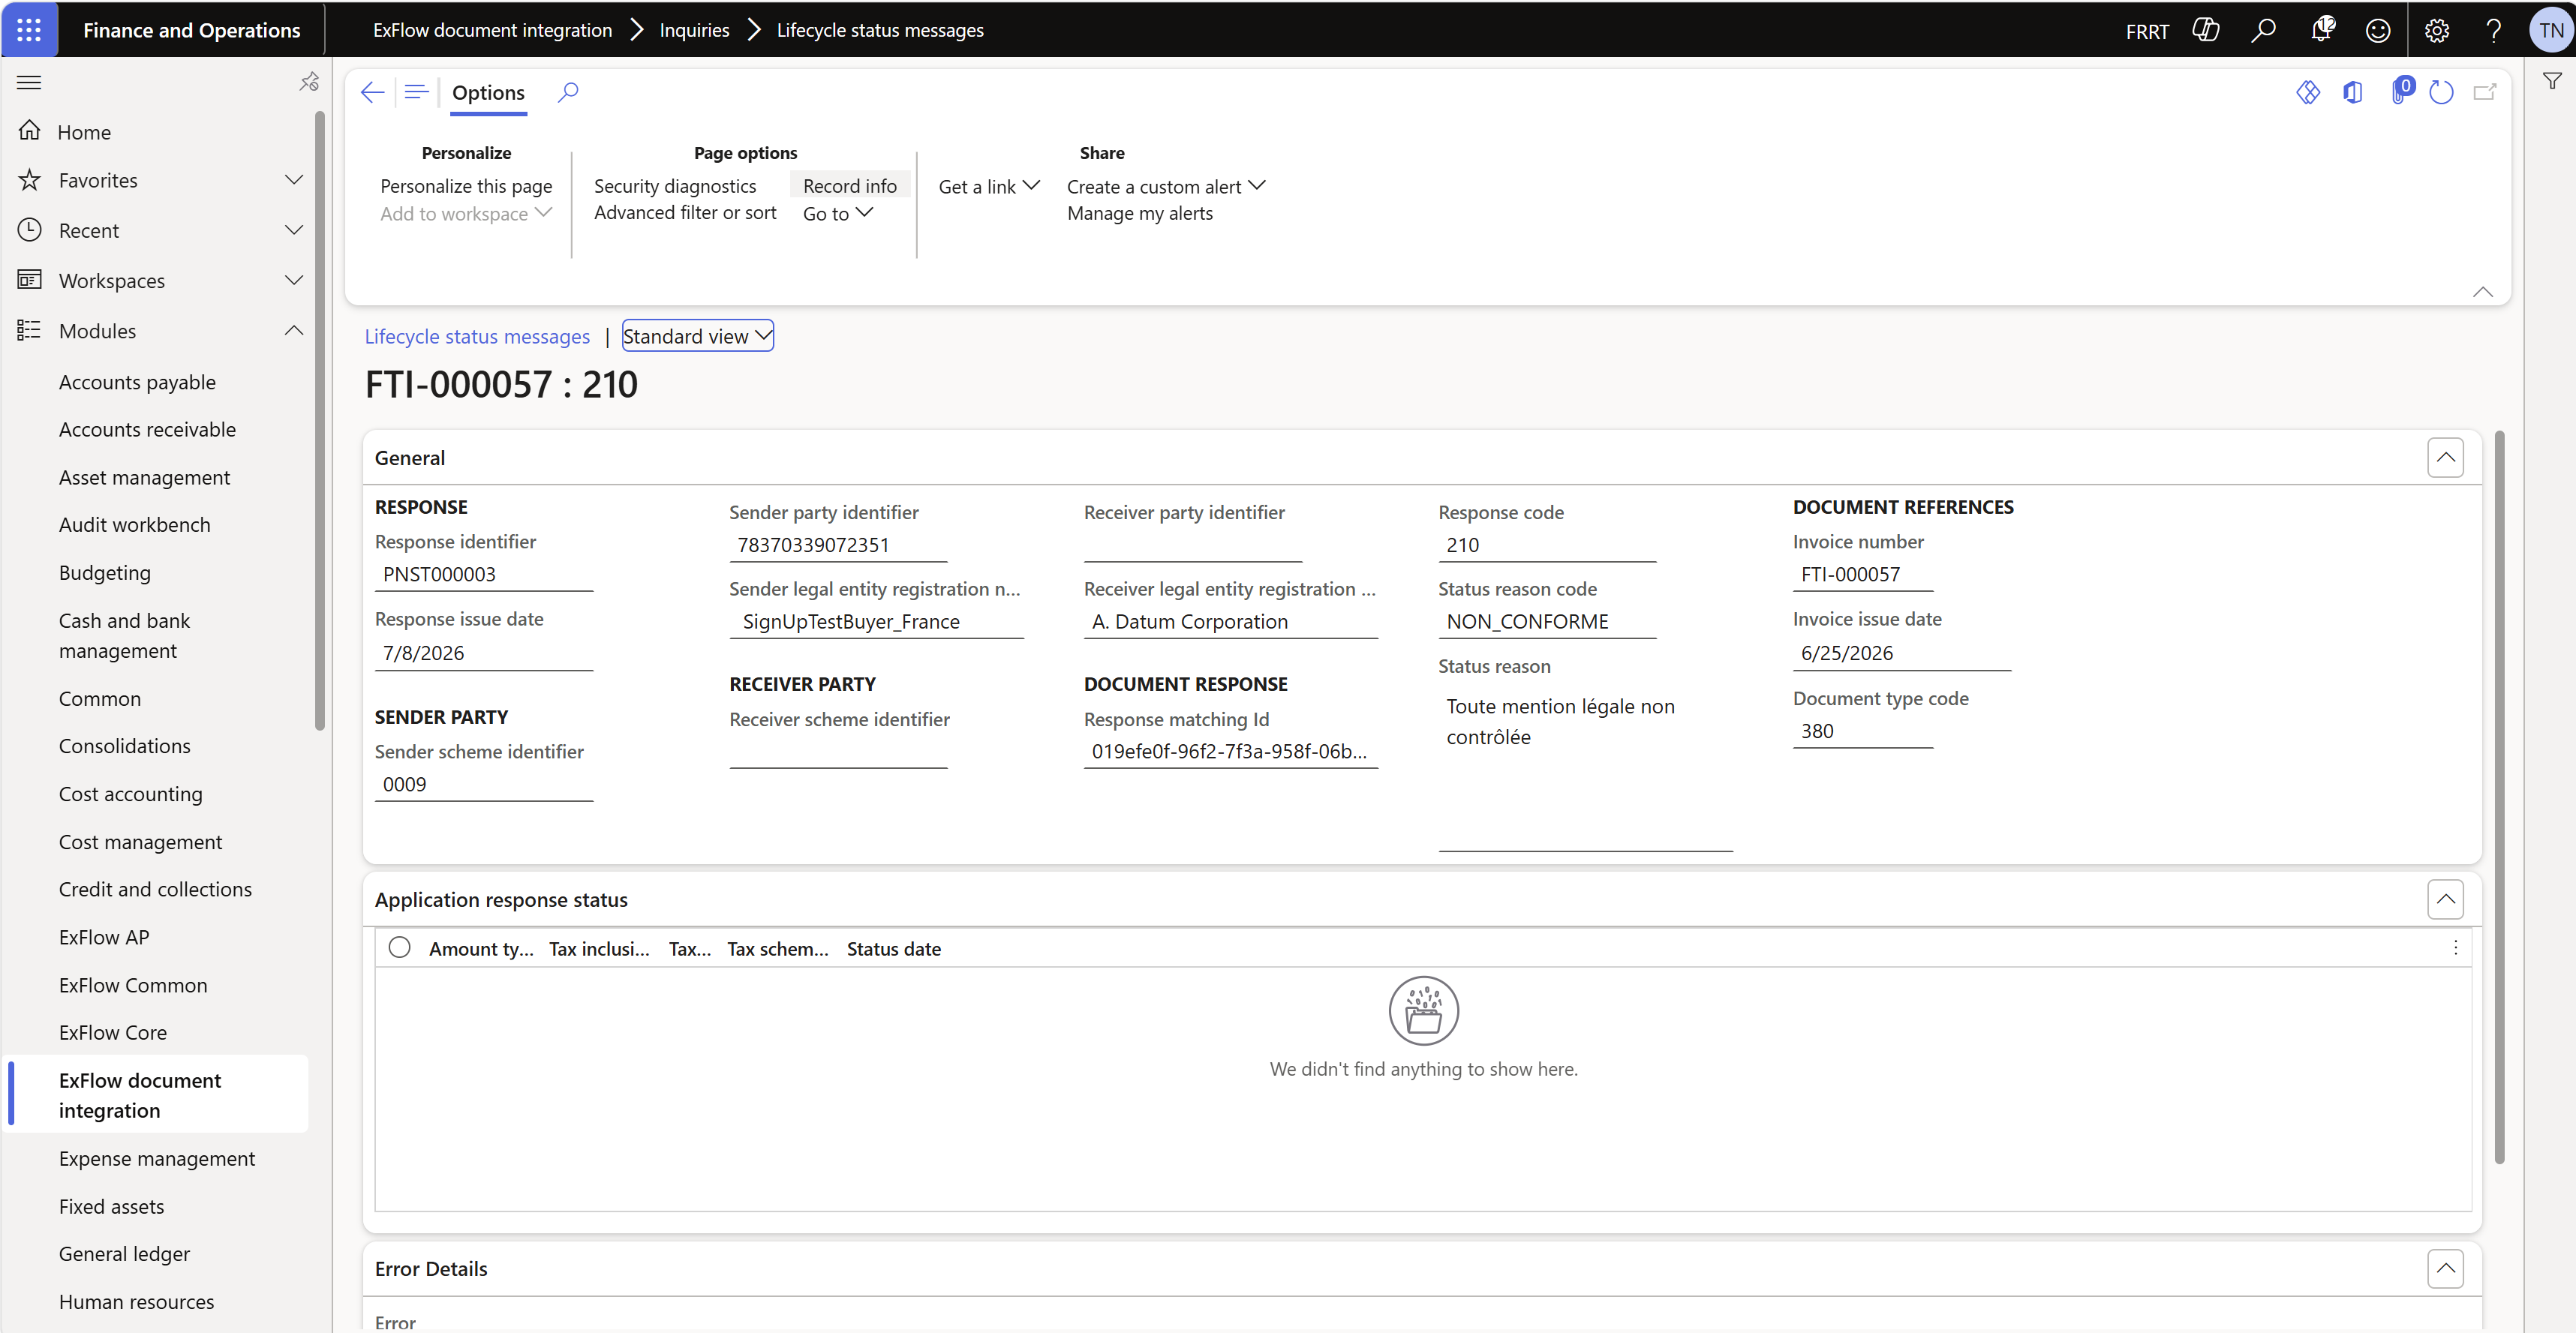Viewport: 2576px width, 1333px height.
Task: Expand the Favorites menu
Action: tap(293, 180)
